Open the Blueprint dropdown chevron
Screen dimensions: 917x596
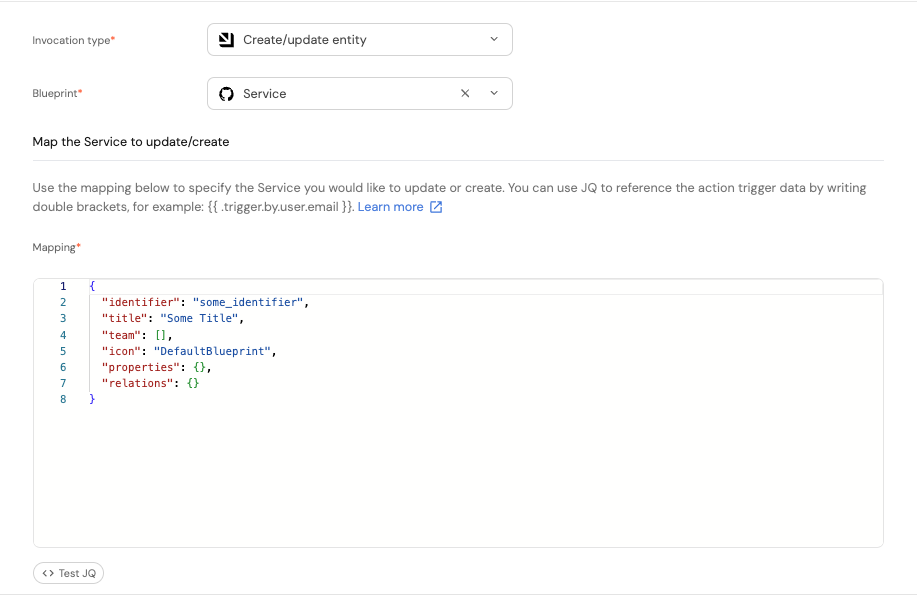(x=494, y=94)
